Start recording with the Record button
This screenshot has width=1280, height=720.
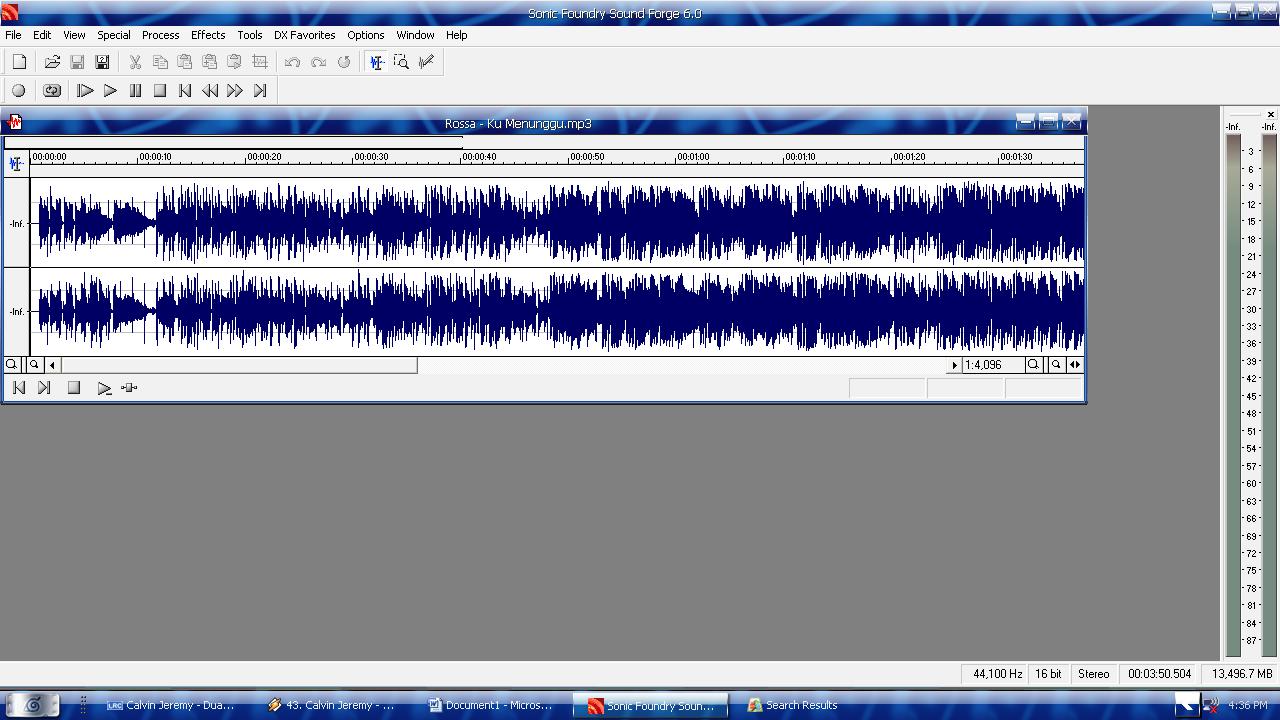[x=19, y=91]
